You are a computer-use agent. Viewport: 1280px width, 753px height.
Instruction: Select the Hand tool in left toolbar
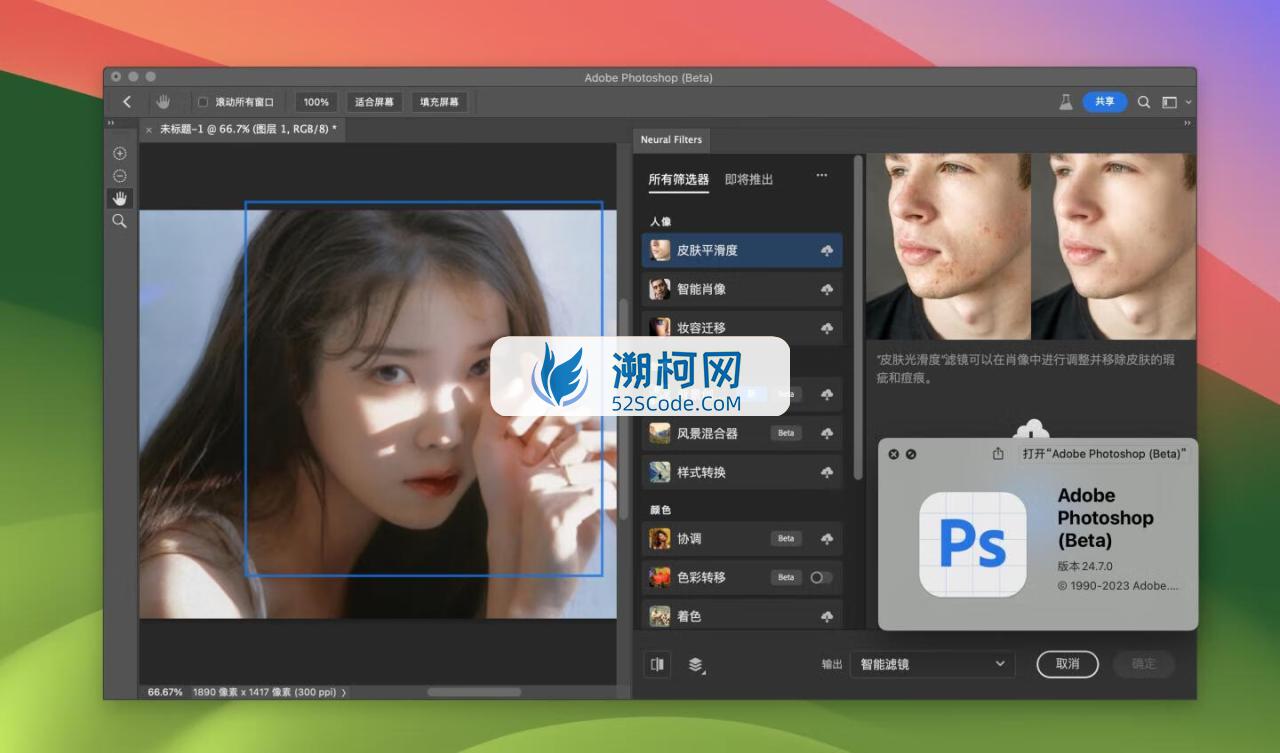[x=120, y=198]
